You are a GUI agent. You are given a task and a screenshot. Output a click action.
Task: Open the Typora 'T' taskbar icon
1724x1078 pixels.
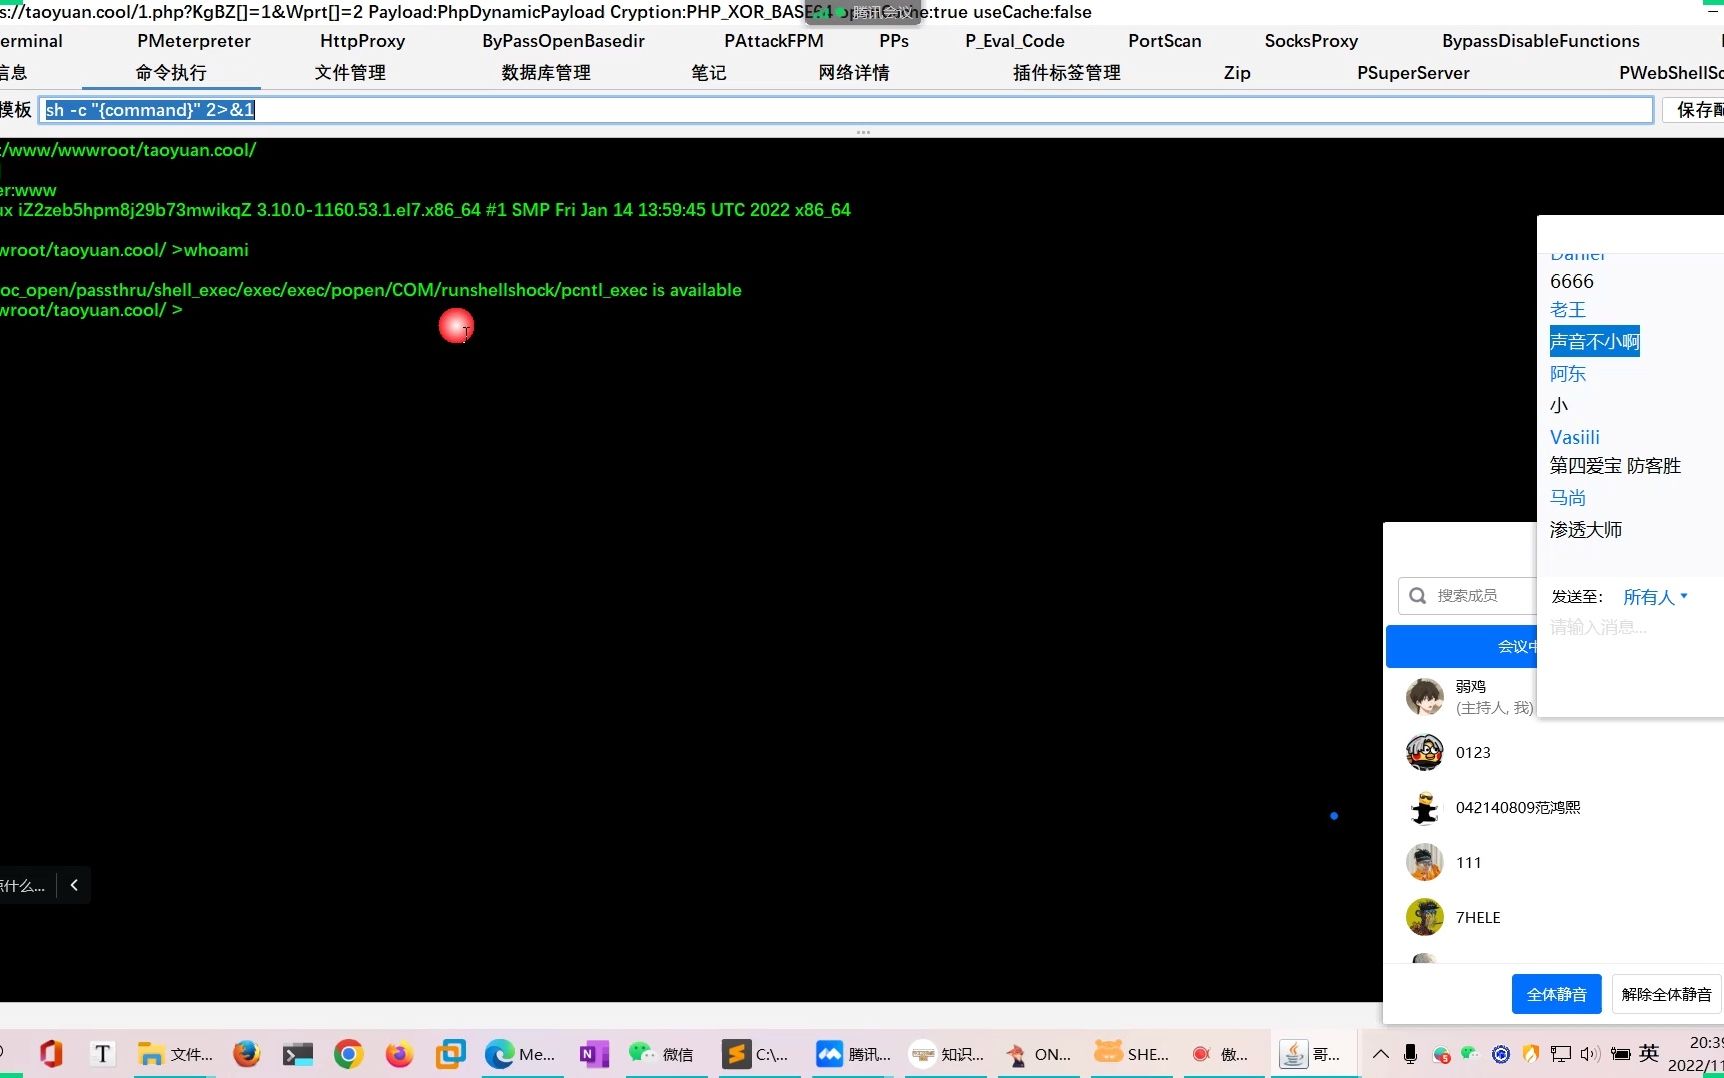102,1053
